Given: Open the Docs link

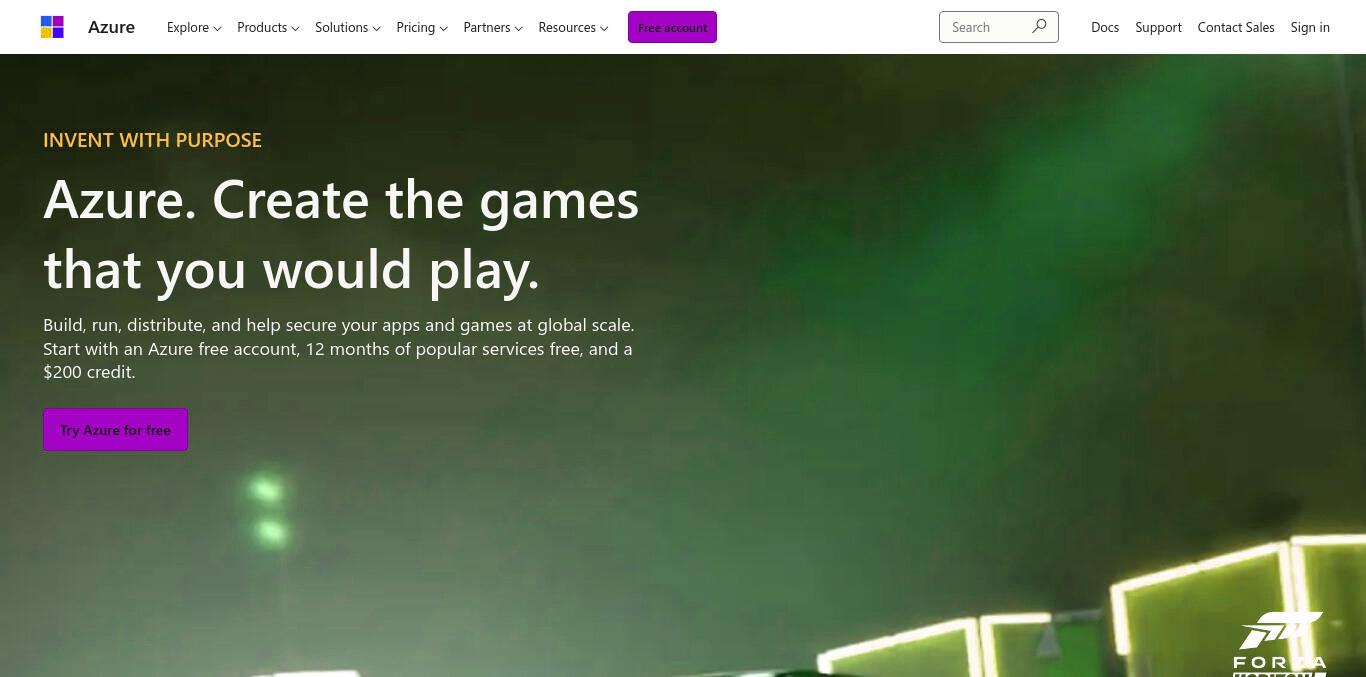Looking at the screenshot, I should tap(1105, 27).
